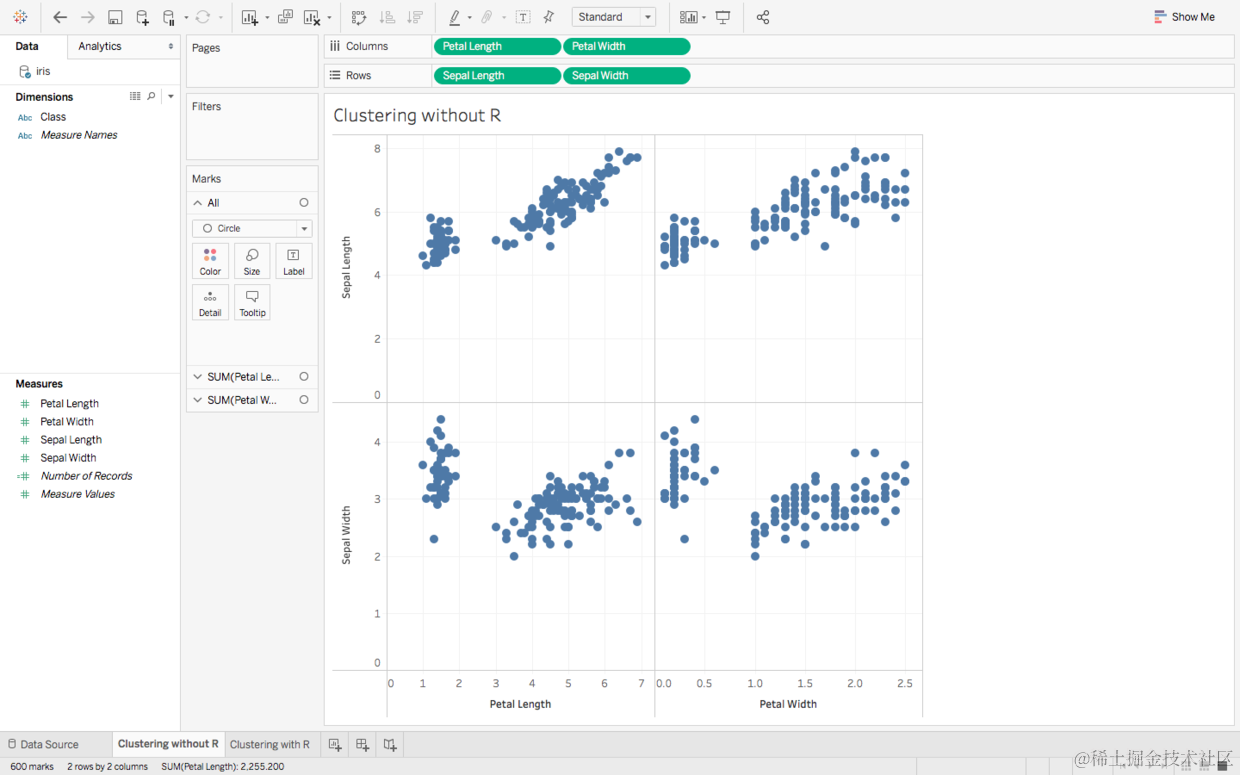The image size is (1240, 775).
Task: Click the Label marks button
Action: coord(294,261)
